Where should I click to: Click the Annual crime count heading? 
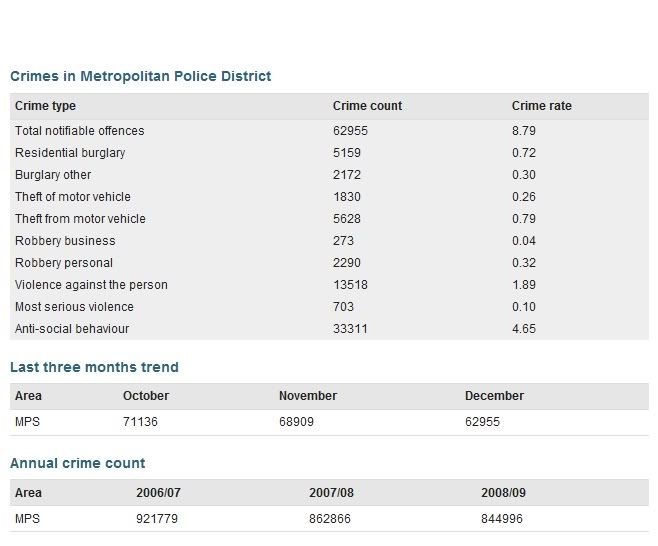(78, 463)
